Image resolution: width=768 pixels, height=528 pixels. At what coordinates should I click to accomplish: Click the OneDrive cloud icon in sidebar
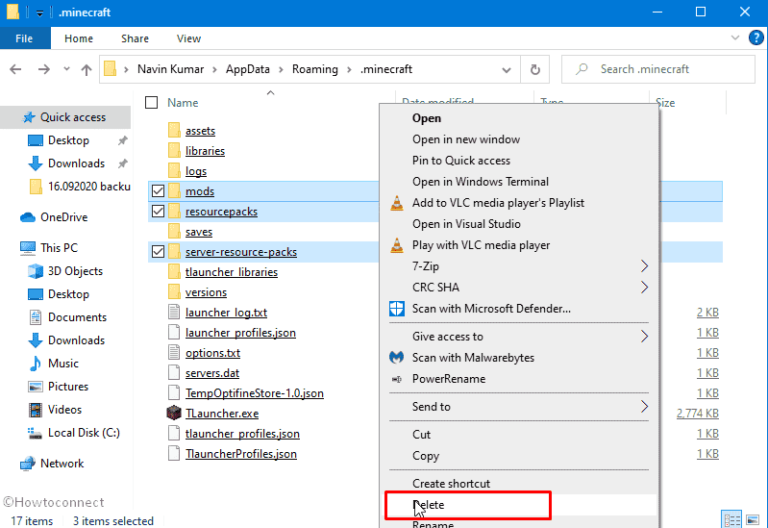[x=28, y=217]
